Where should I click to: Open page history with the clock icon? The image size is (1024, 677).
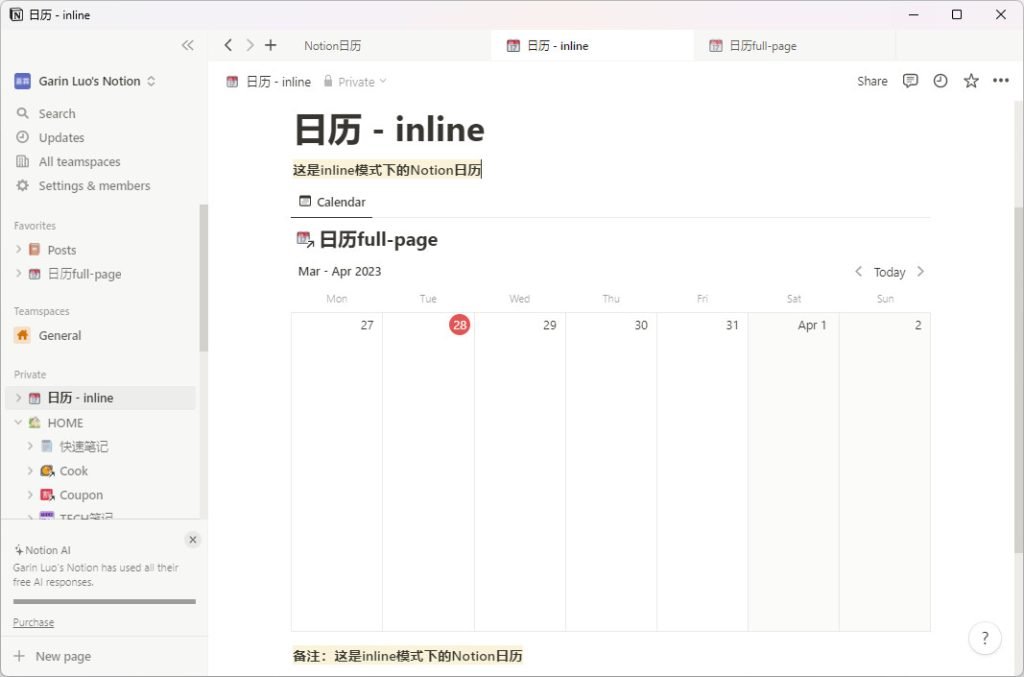pyautogui.click(x=940, y=81)
